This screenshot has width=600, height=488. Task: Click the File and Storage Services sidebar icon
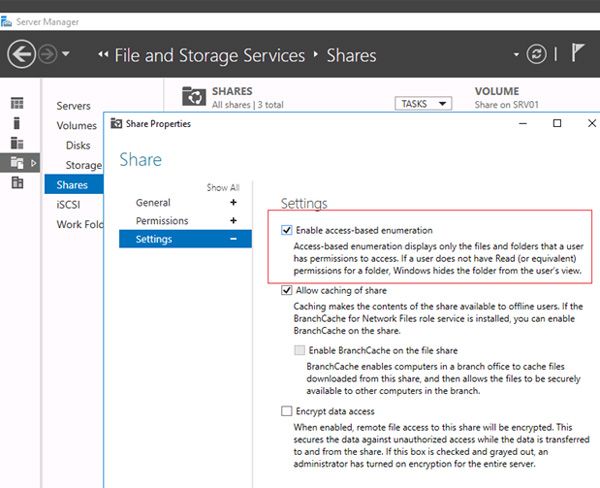point(17,163)
